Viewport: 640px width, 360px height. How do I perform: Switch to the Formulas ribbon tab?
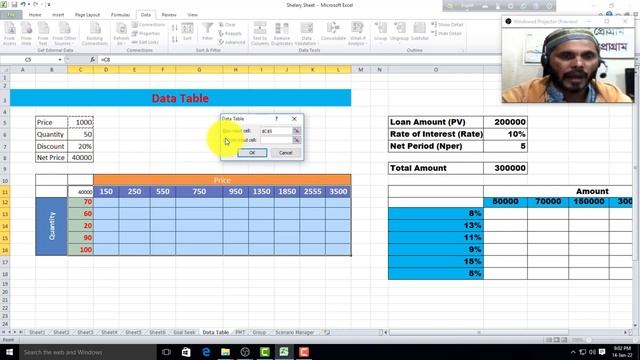coord(120,15)
